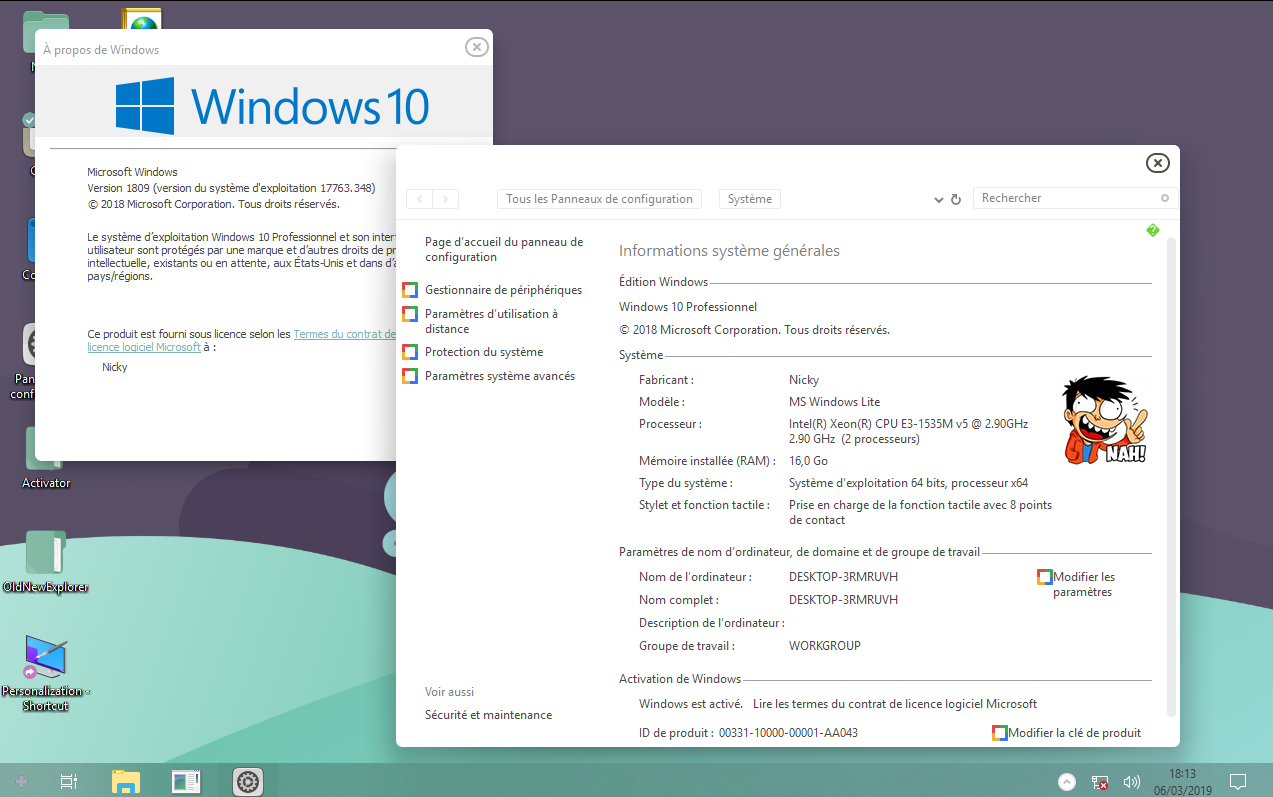This screenshot has width=1273, height=797.
Task: Click the shield icon beside Protection du système
Action: (410, 352)
